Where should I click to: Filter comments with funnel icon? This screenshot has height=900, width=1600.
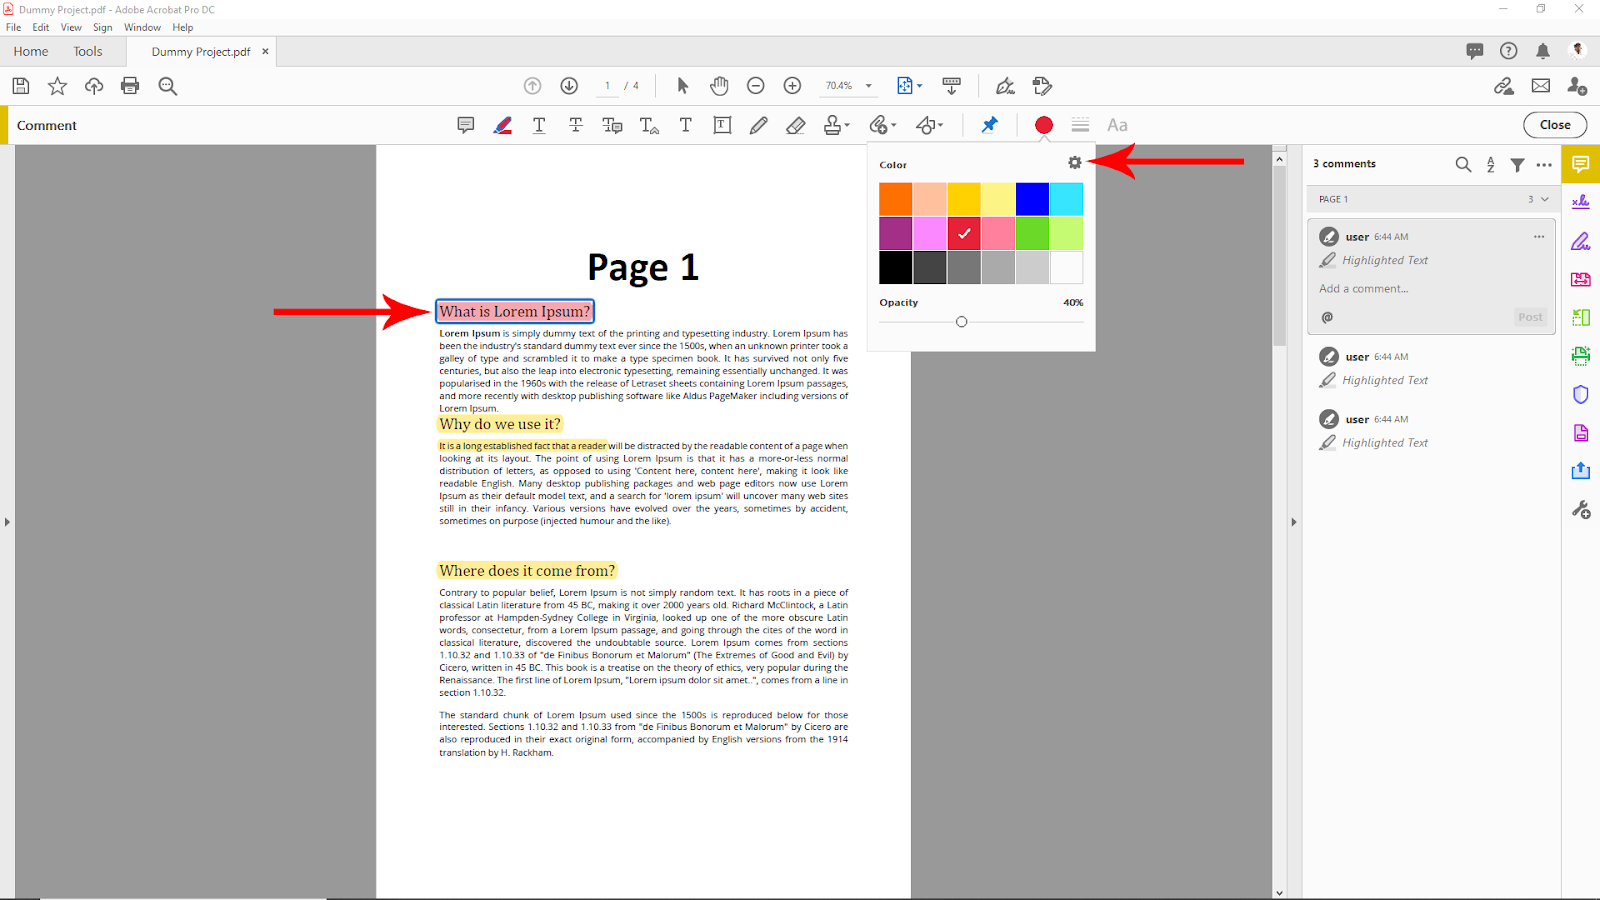pyautogui.click(x=1518, y=164)
